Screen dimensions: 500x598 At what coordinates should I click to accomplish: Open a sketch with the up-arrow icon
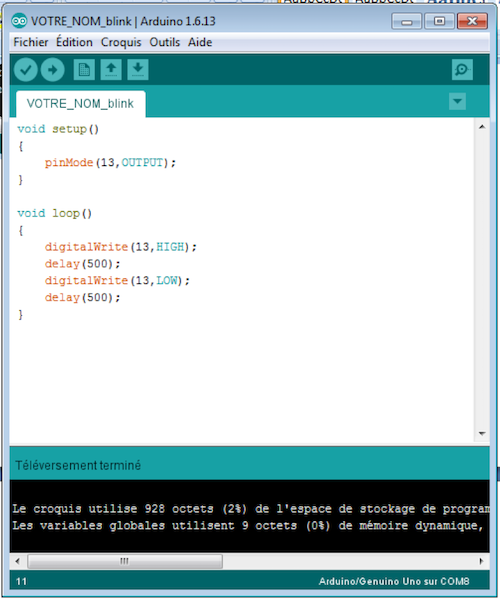point(111,70)
